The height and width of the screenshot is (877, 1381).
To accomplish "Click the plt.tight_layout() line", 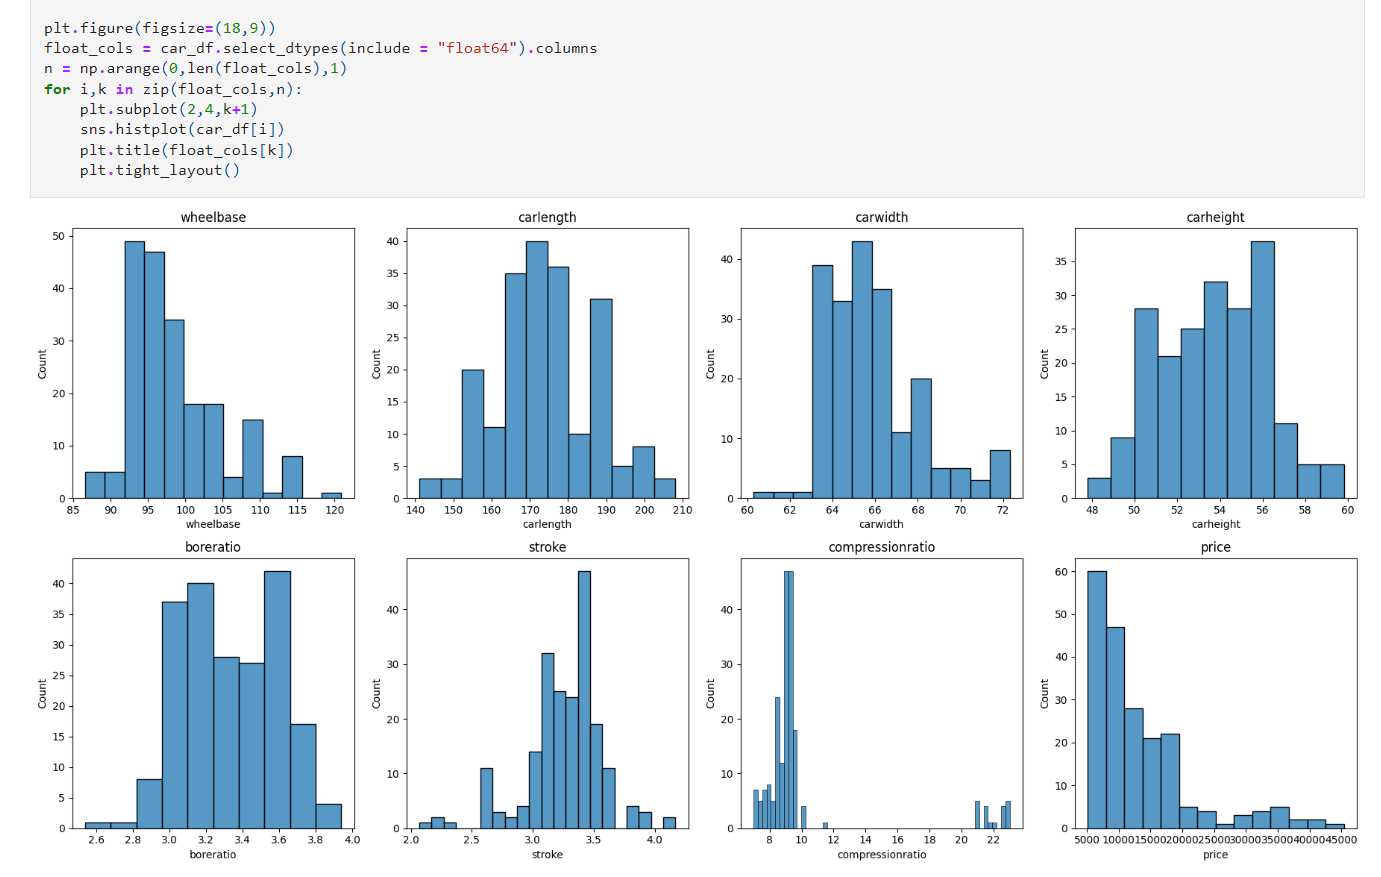I will point(160,170).
